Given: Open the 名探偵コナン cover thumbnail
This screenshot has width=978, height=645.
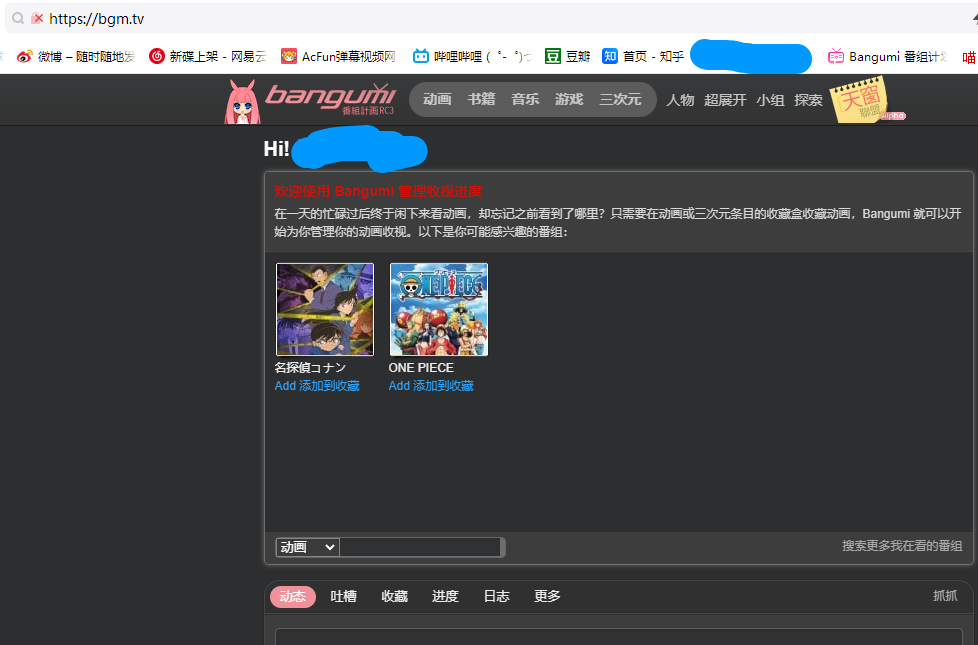Looking at the screenshot, I should tap(325, 309).
